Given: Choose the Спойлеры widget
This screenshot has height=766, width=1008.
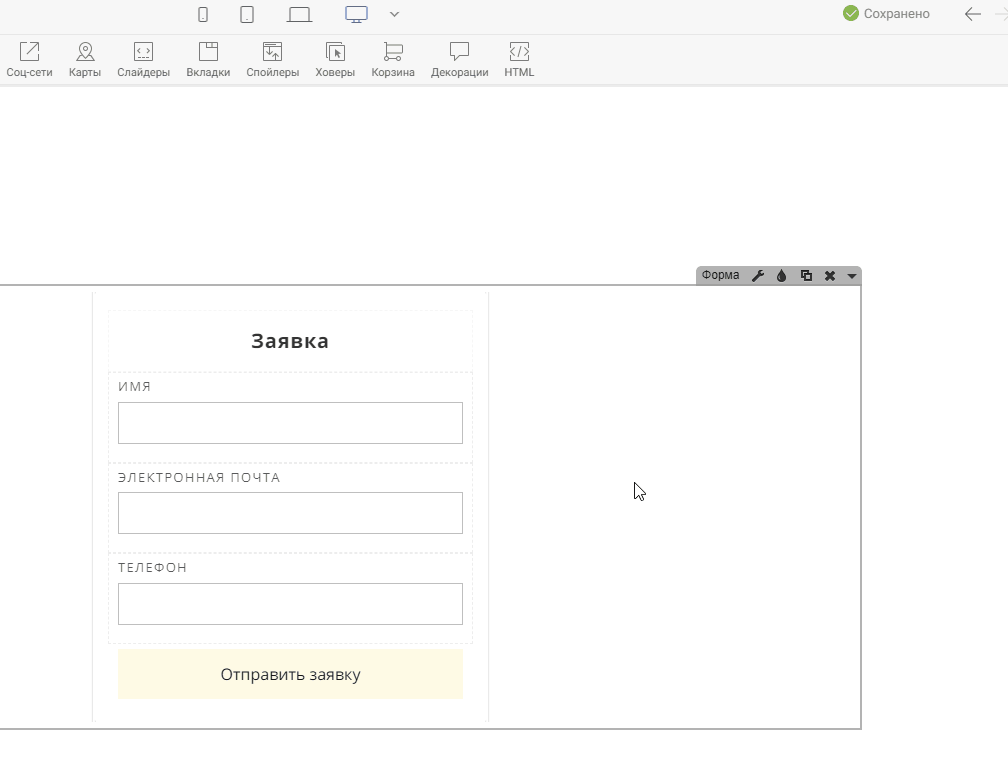Looking at the screenshot, I should point(272,59).
